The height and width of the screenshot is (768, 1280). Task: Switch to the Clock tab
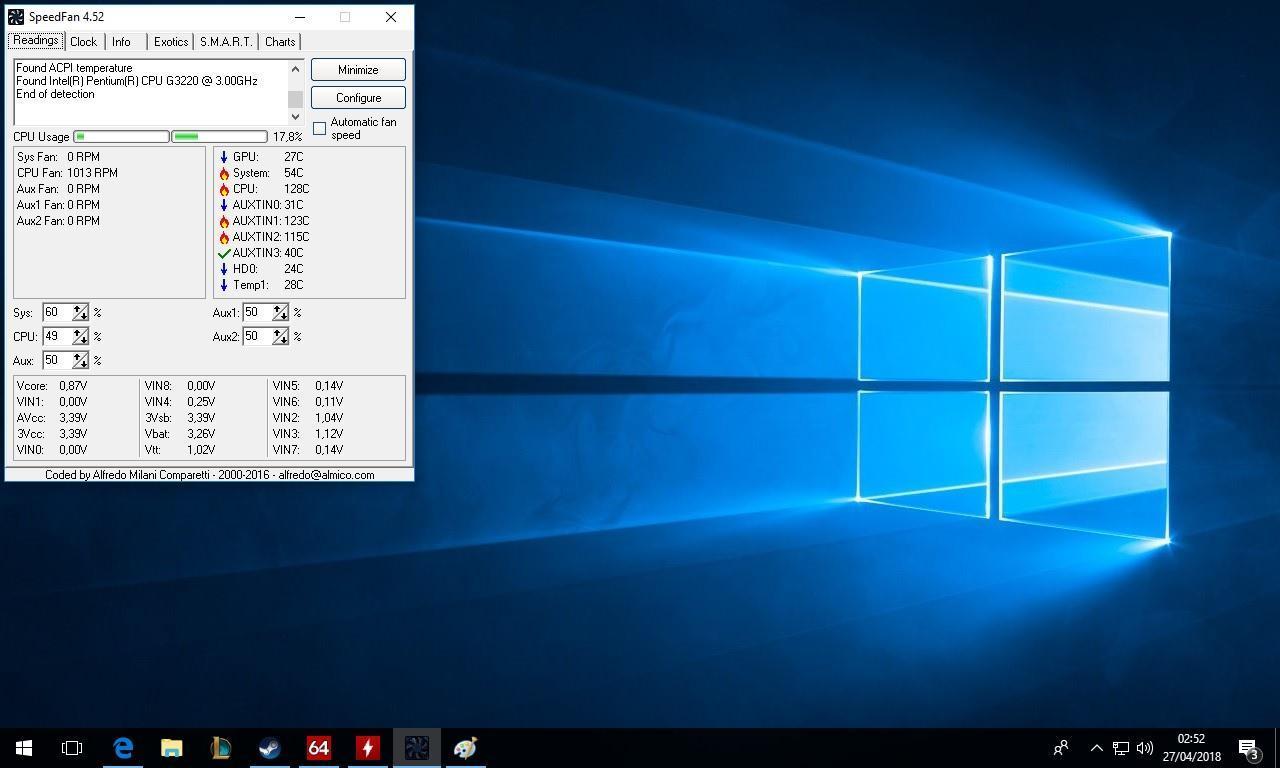(x=83, y=42)
